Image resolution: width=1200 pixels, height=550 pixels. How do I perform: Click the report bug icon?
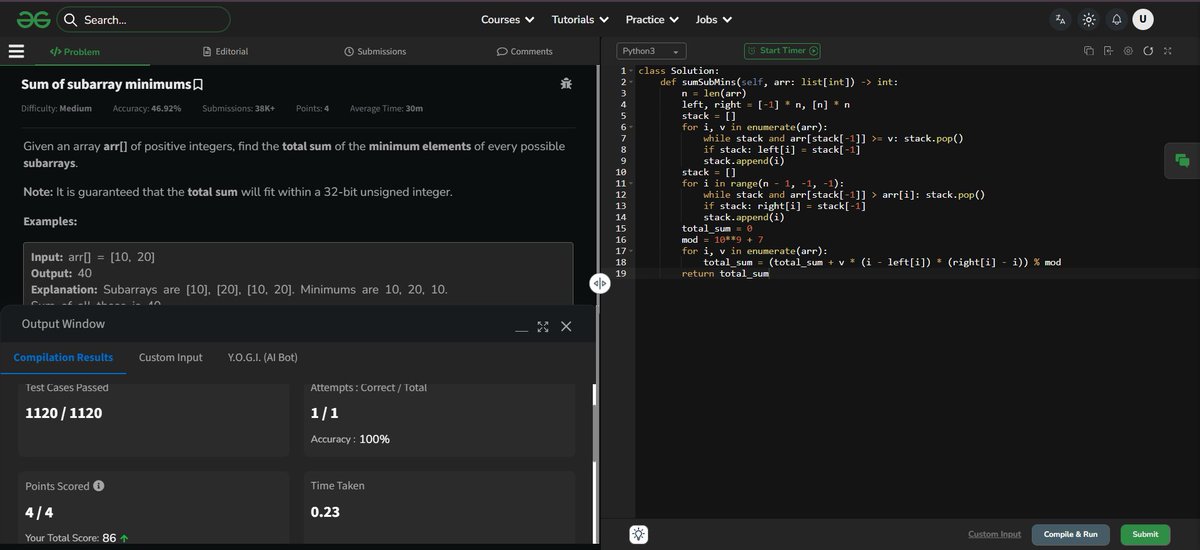click(567, 84)
